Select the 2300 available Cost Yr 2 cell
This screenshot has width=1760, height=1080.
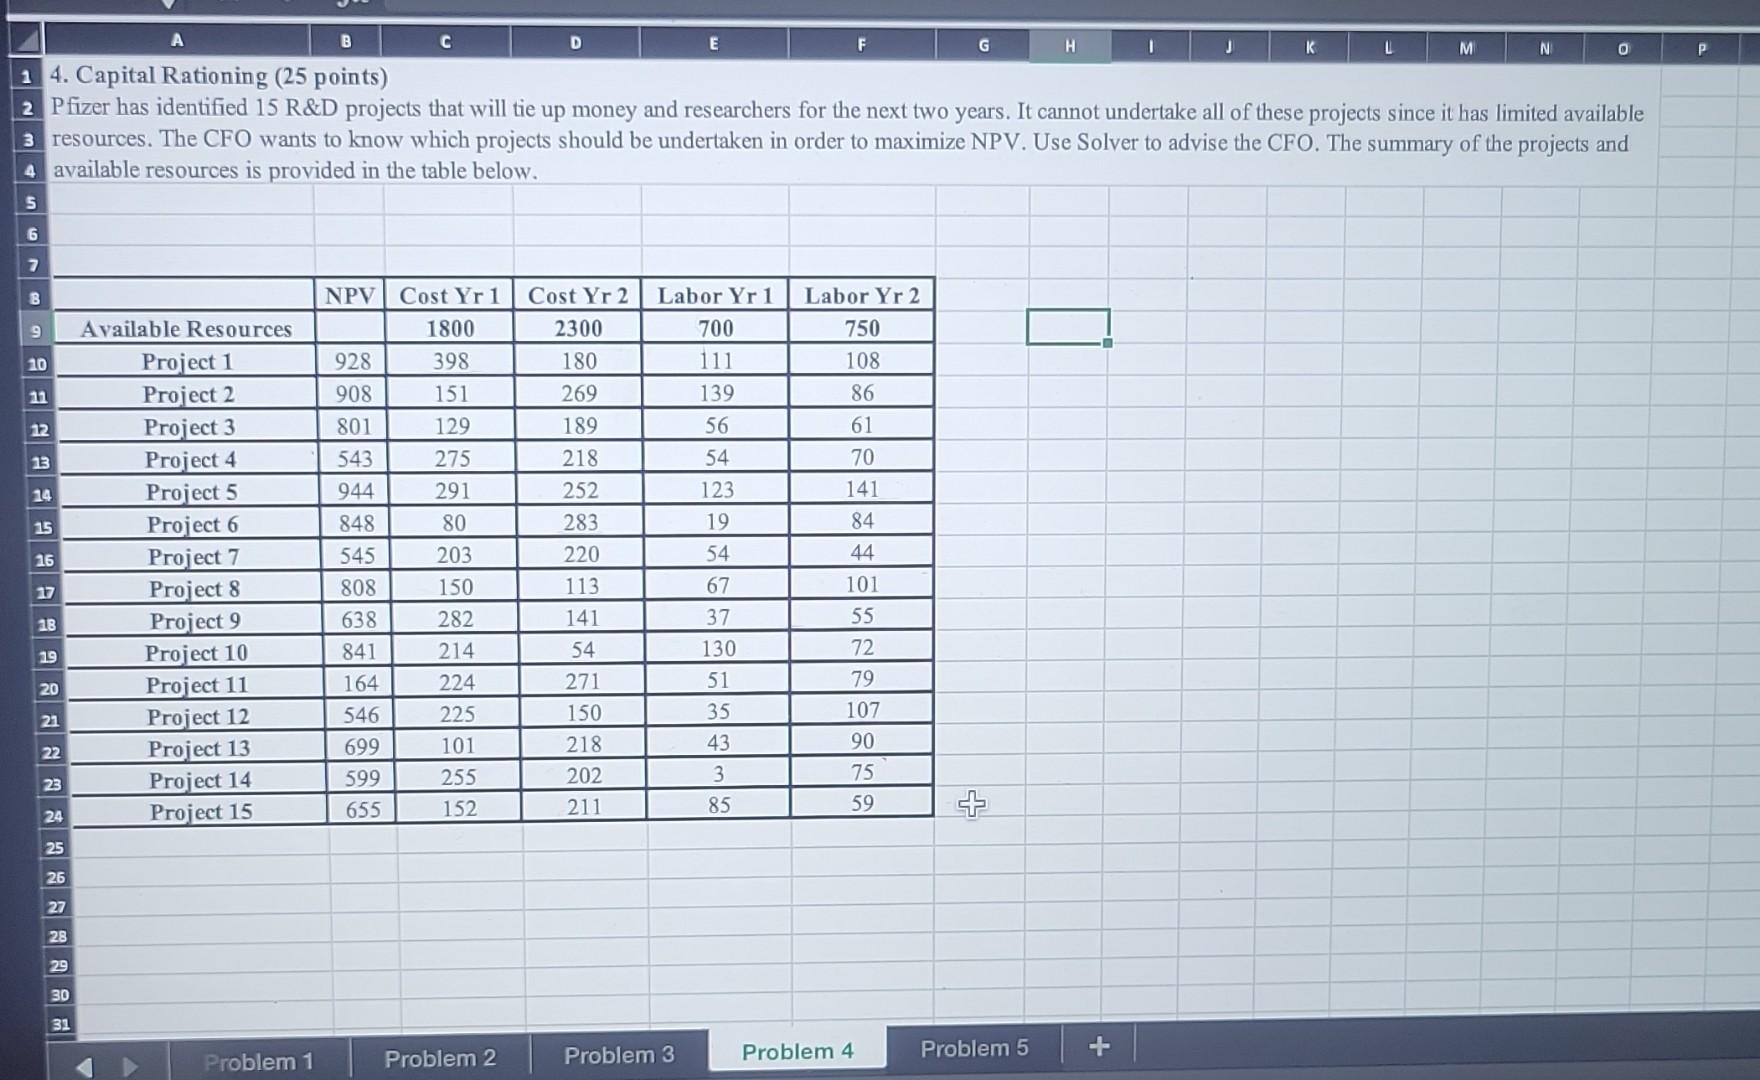coord(578,328)
